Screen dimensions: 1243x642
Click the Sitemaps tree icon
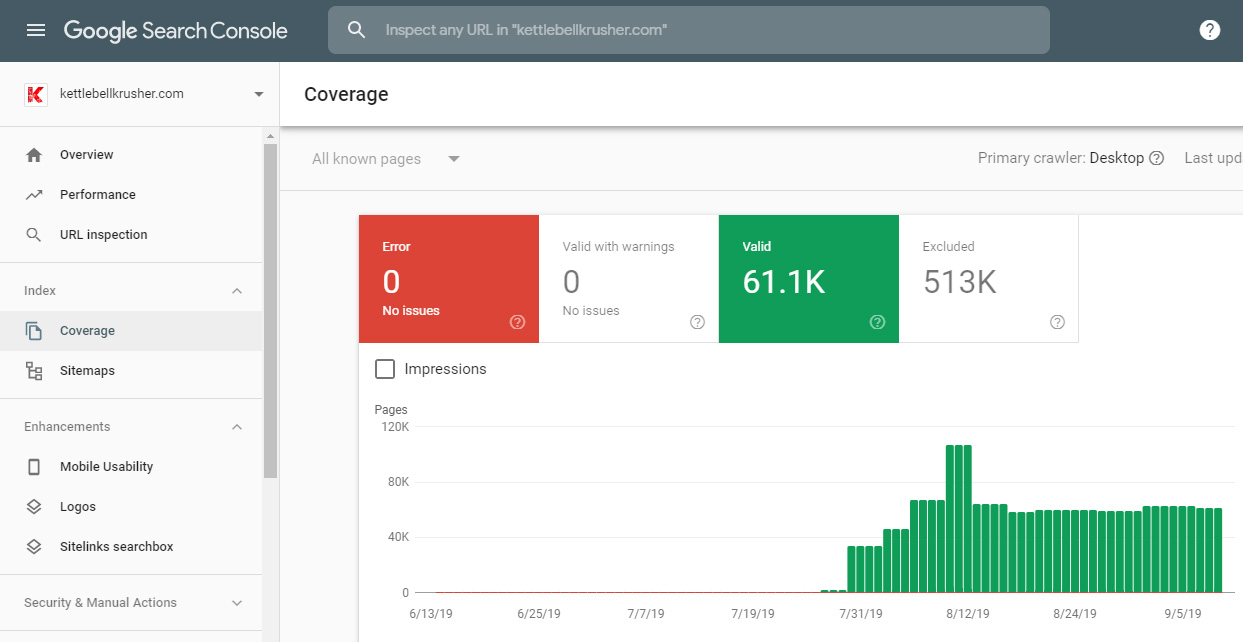pyautogui.click(x=34, y=371)
